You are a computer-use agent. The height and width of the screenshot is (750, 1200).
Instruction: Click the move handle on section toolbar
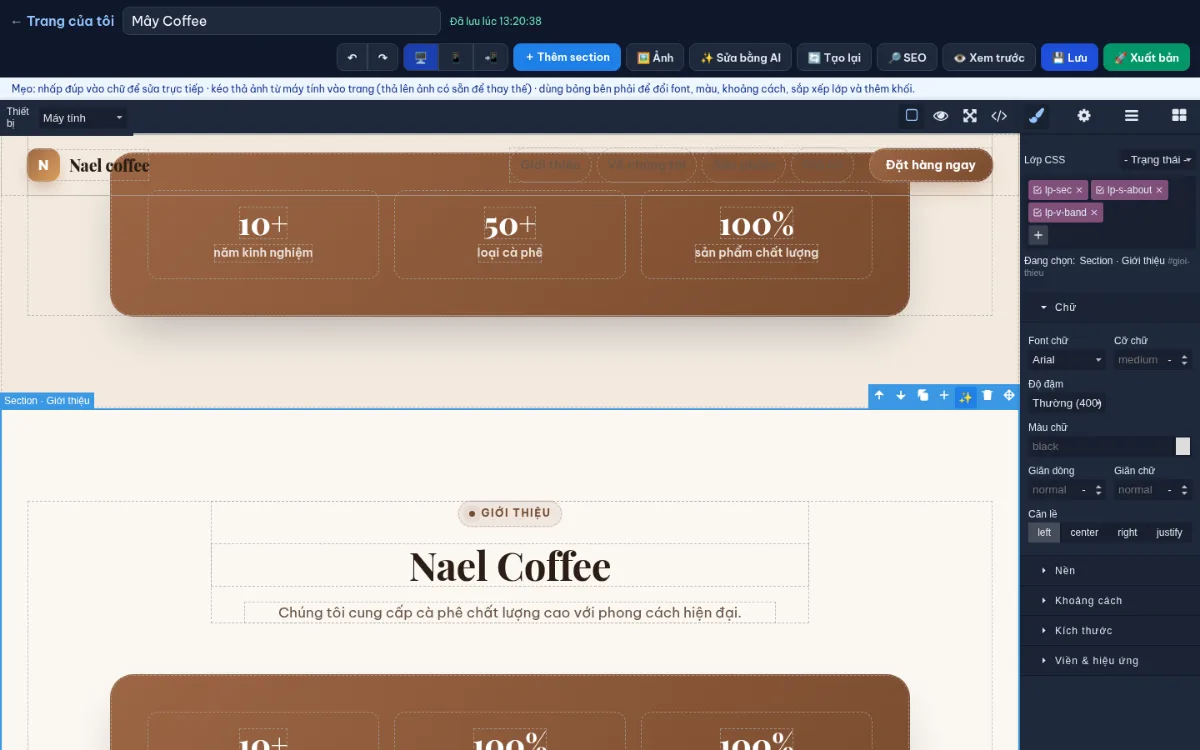(x=1009, y=396)
